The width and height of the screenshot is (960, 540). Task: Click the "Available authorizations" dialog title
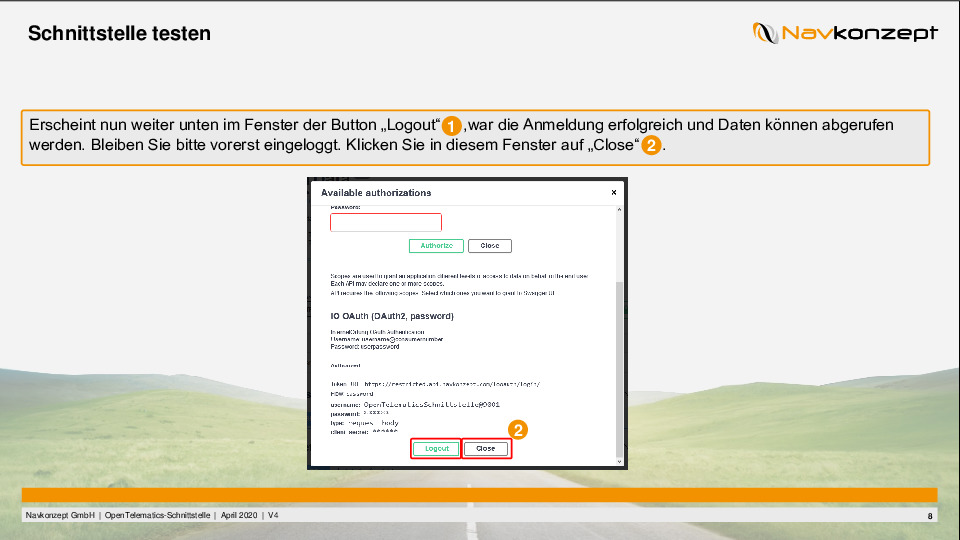pos(376,192)
